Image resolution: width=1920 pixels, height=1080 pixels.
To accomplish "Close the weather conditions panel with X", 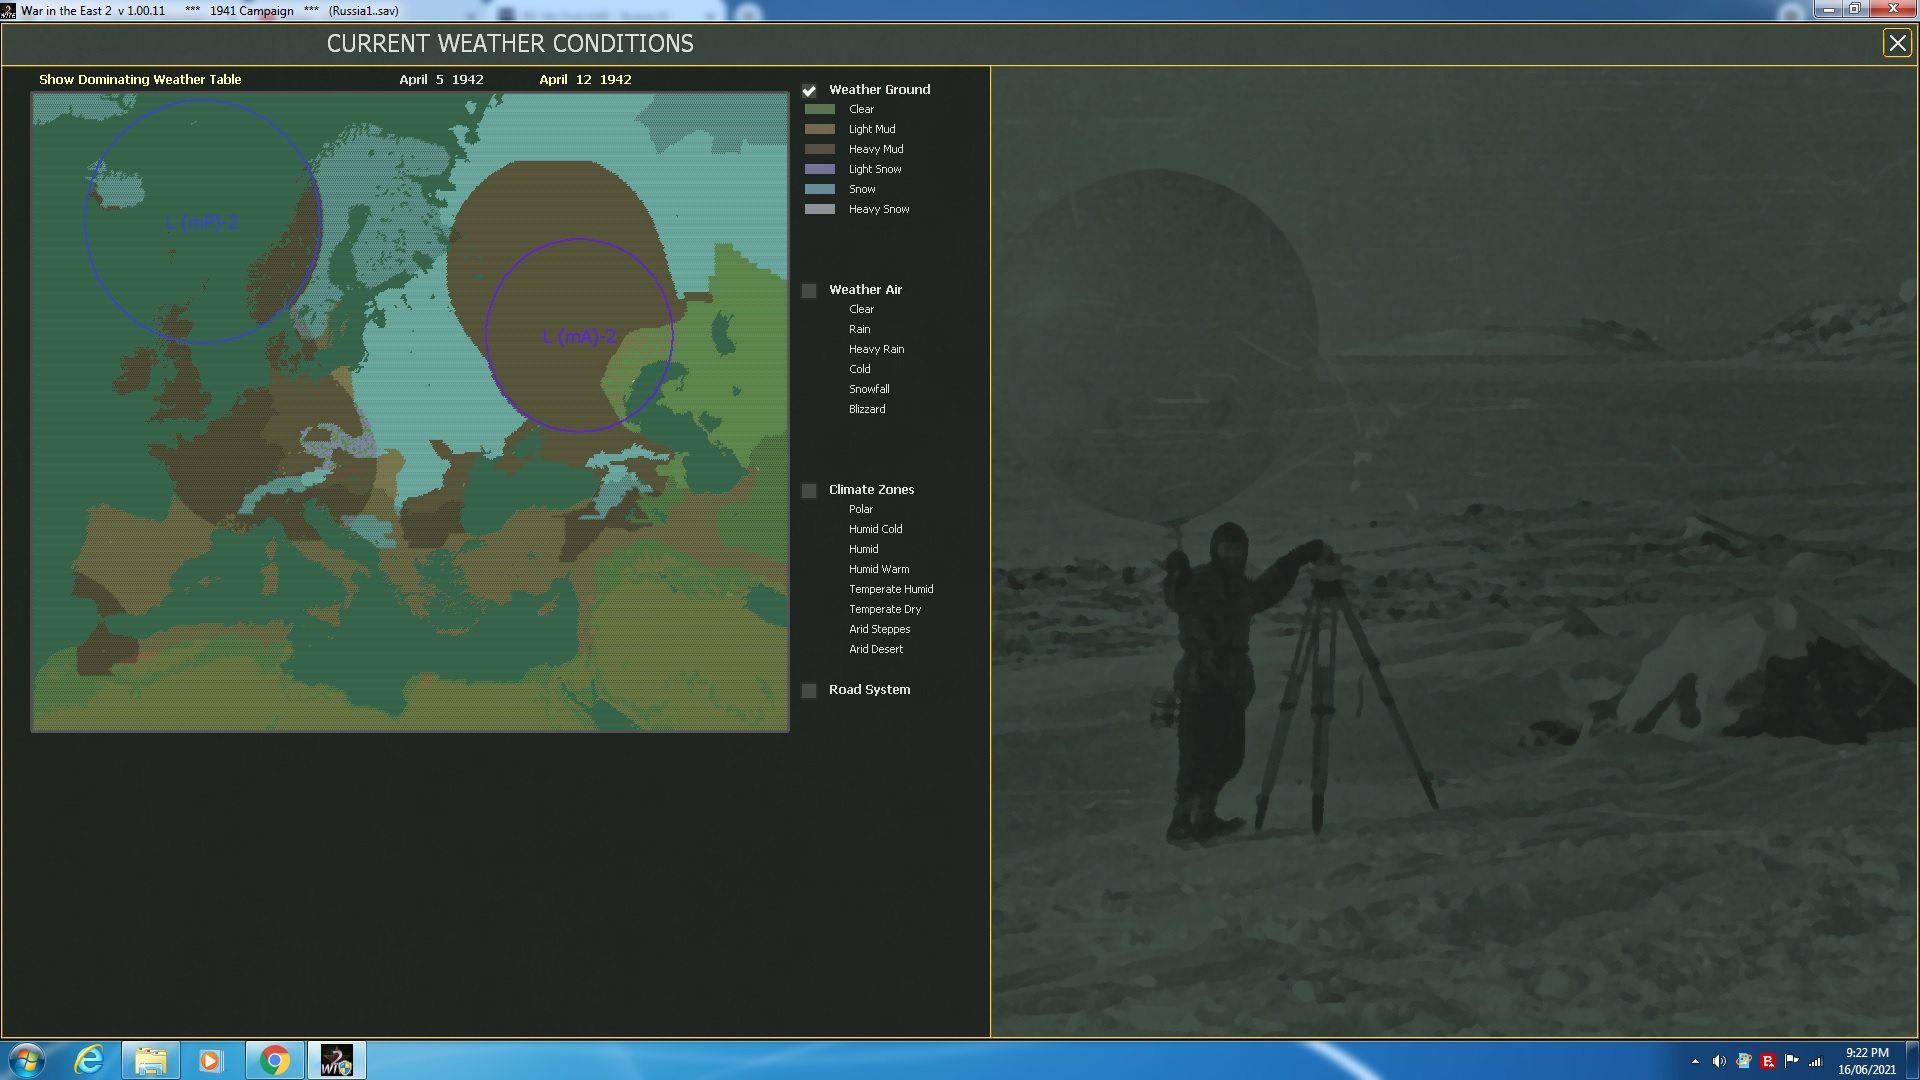I will (1897, 43).
